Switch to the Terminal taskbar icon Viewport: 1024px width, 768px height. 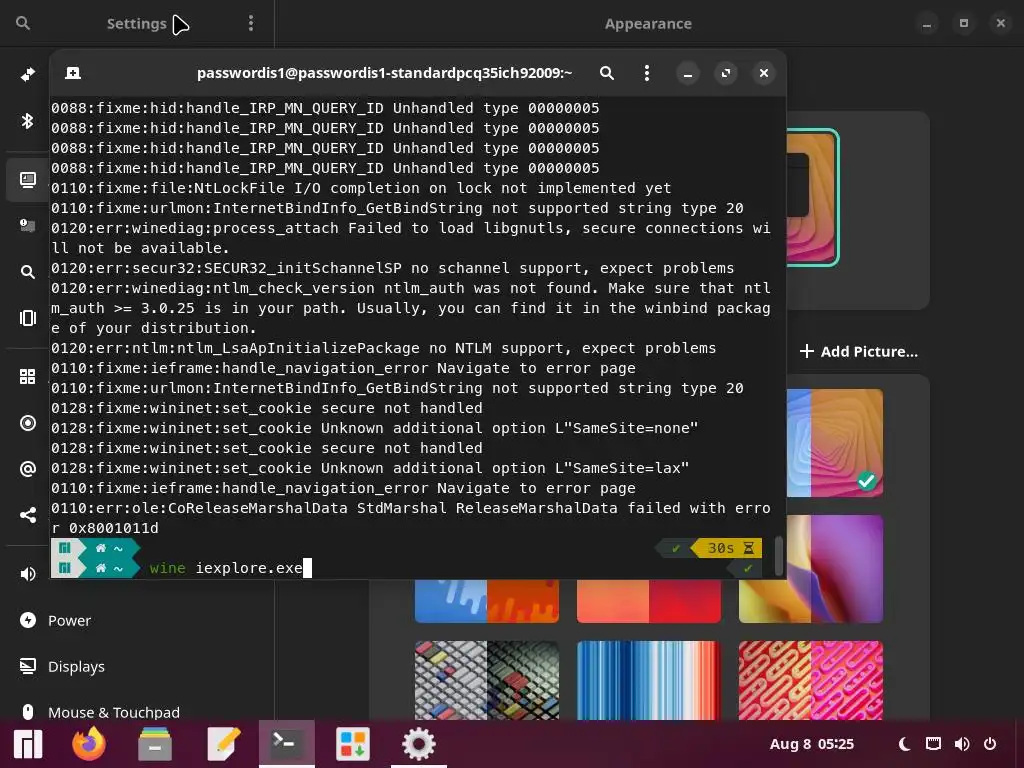[x=286, y=744]
